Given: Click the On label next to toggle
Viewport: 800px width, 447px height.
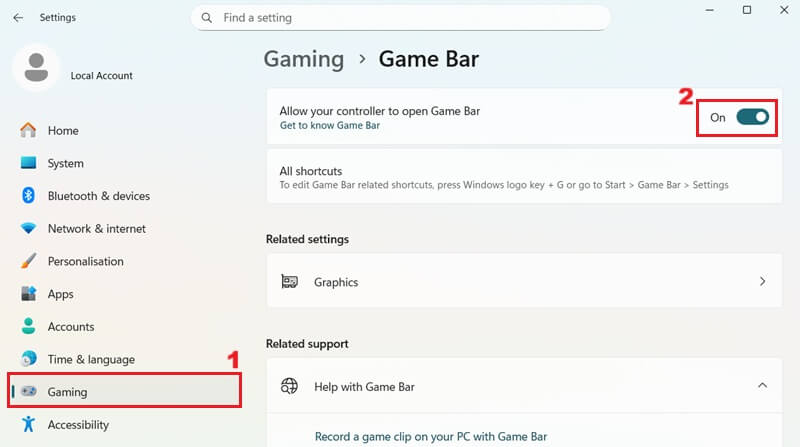Looking at the screenshot, I should (x=717, y=117).
